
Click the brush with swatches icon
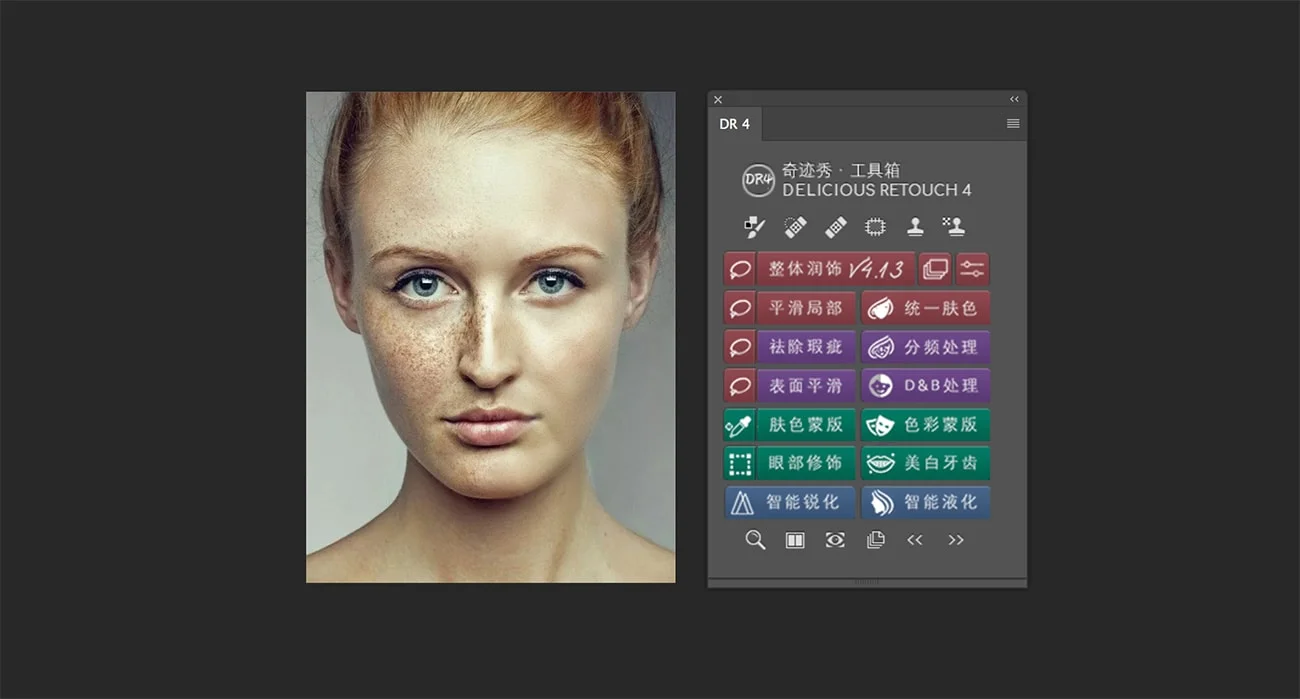point(753,225)
